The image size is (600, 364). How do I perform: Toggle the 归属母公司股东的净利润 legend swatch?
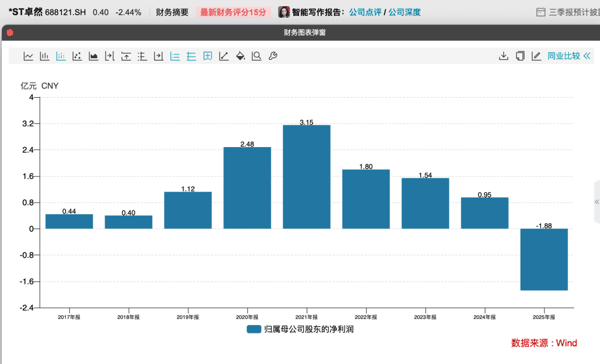coord(254,329)
